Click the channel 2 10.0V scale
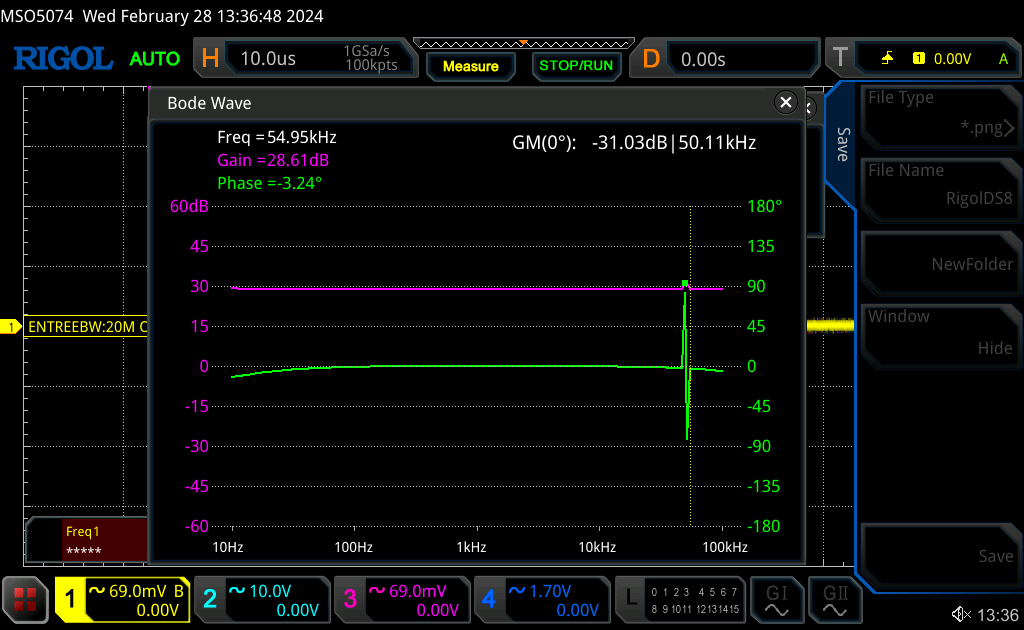 click(270, 591)
